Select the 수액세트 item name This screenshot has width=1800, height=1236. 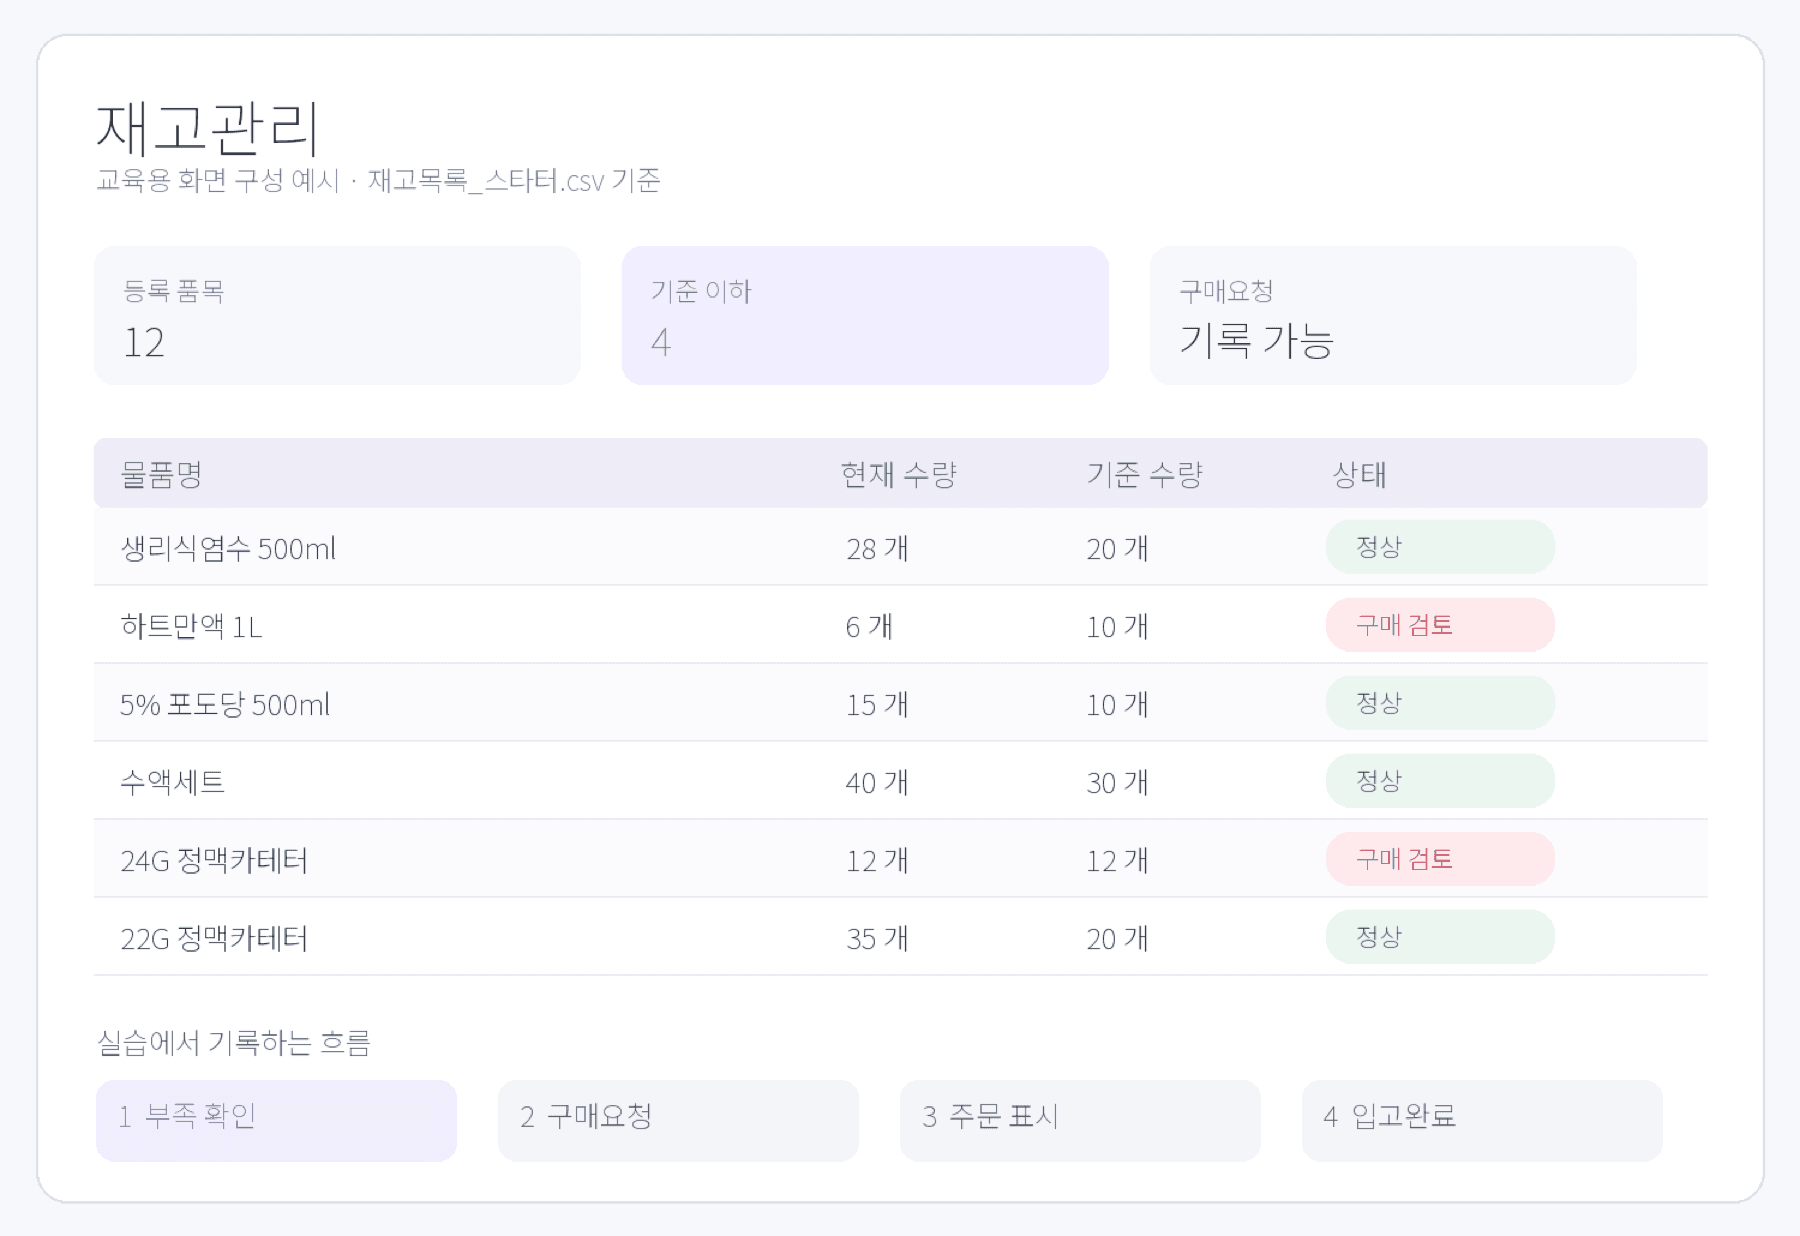172,782
